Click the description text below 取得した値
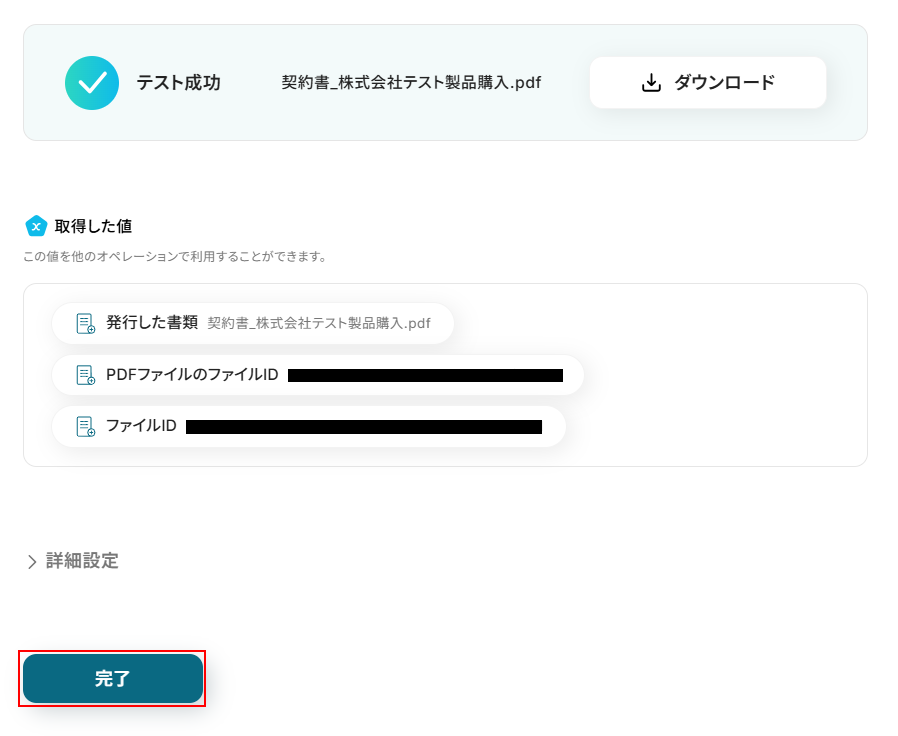The height and width of the screenshot is (736, 898). 175,257
